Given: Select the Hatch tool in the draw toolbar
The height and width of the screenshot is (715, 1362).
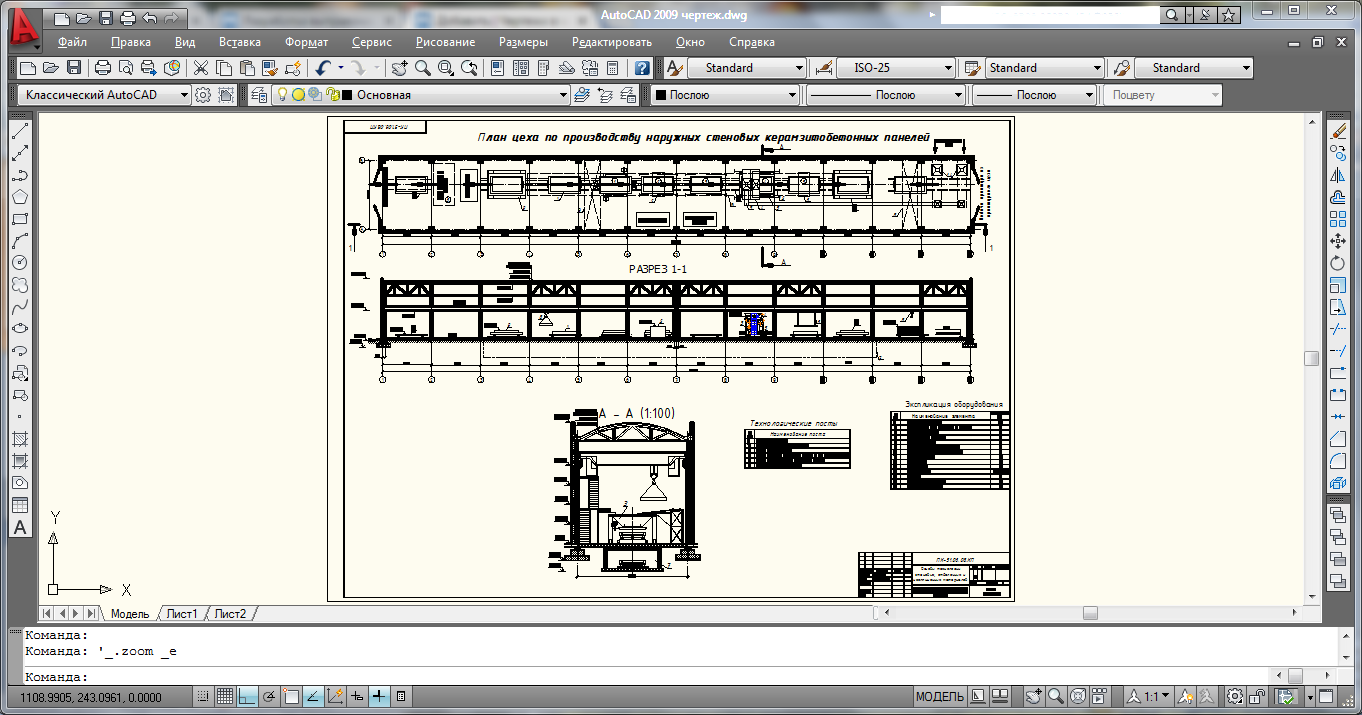Looking at the screenshot, I should 19,439.
